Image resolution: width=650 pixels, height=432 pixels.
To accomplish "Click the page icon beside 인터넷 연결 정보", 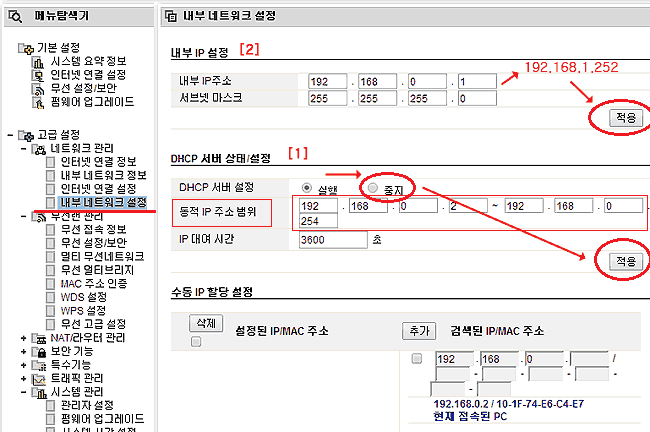I will (51, 163).
